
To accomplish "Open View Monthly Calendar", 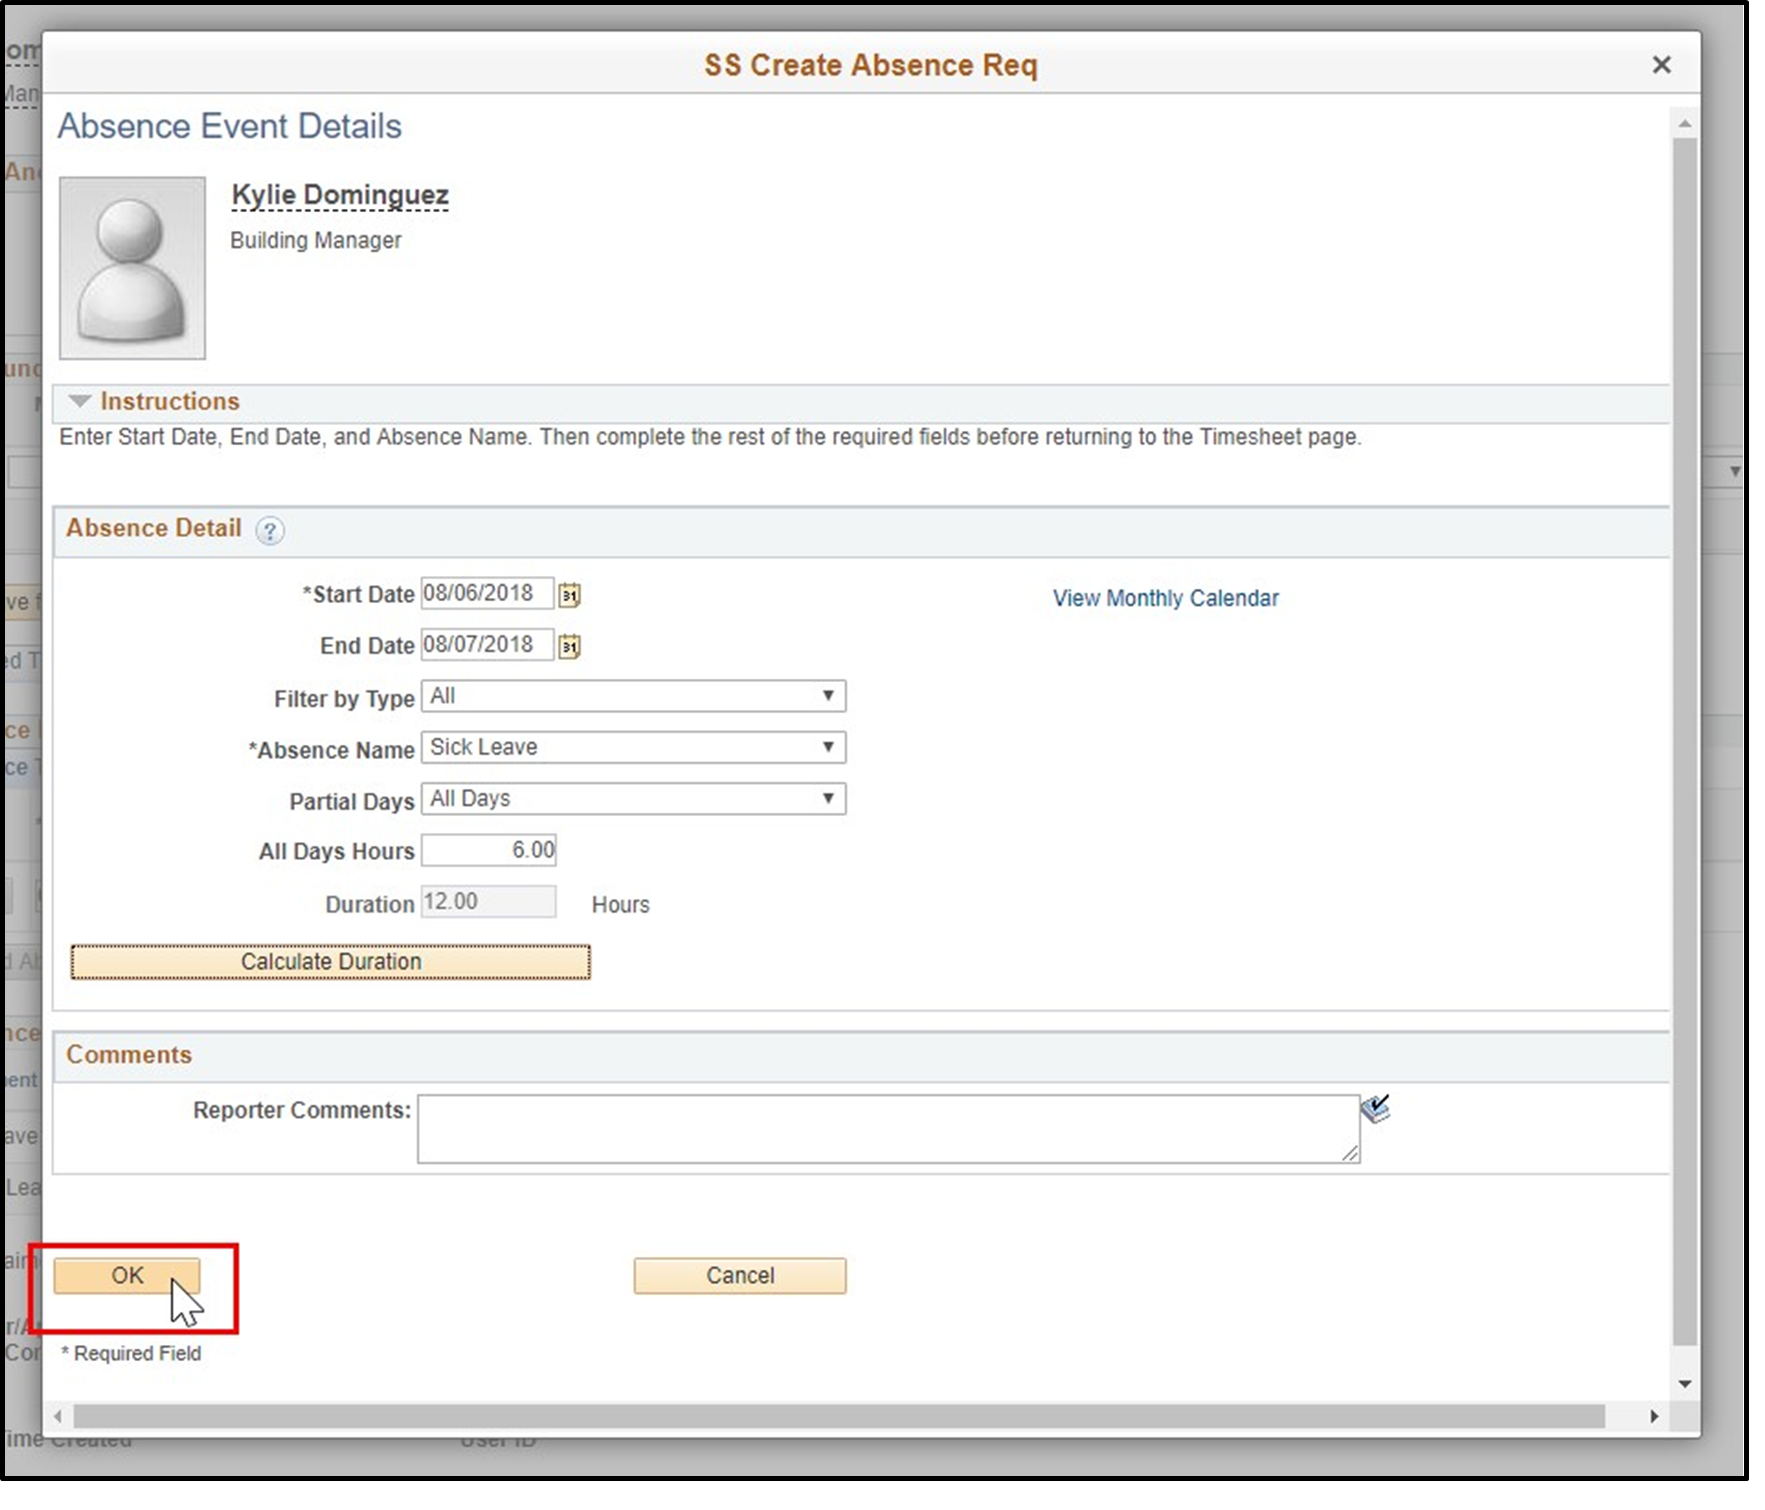I will [1164, 597].
